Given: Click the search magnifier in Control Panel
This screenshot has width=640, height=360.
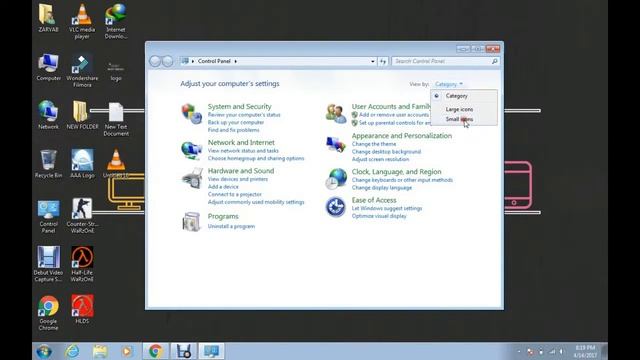Looking at the screenshot, I should (494, 61).
